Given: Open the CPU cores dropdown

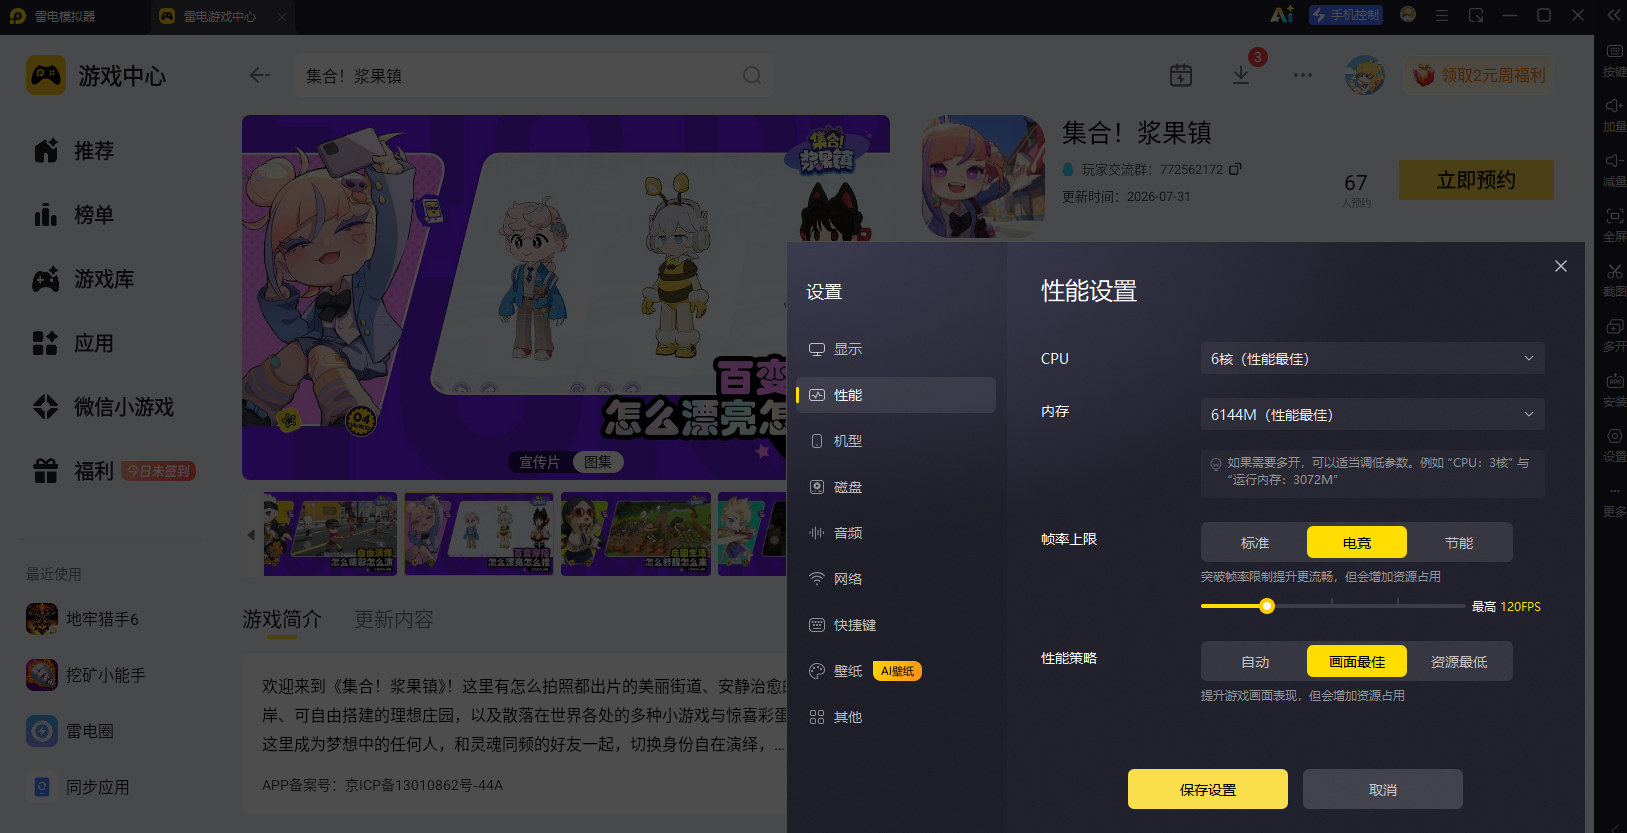Looking at the screenshot, I should pos(1372,358).
